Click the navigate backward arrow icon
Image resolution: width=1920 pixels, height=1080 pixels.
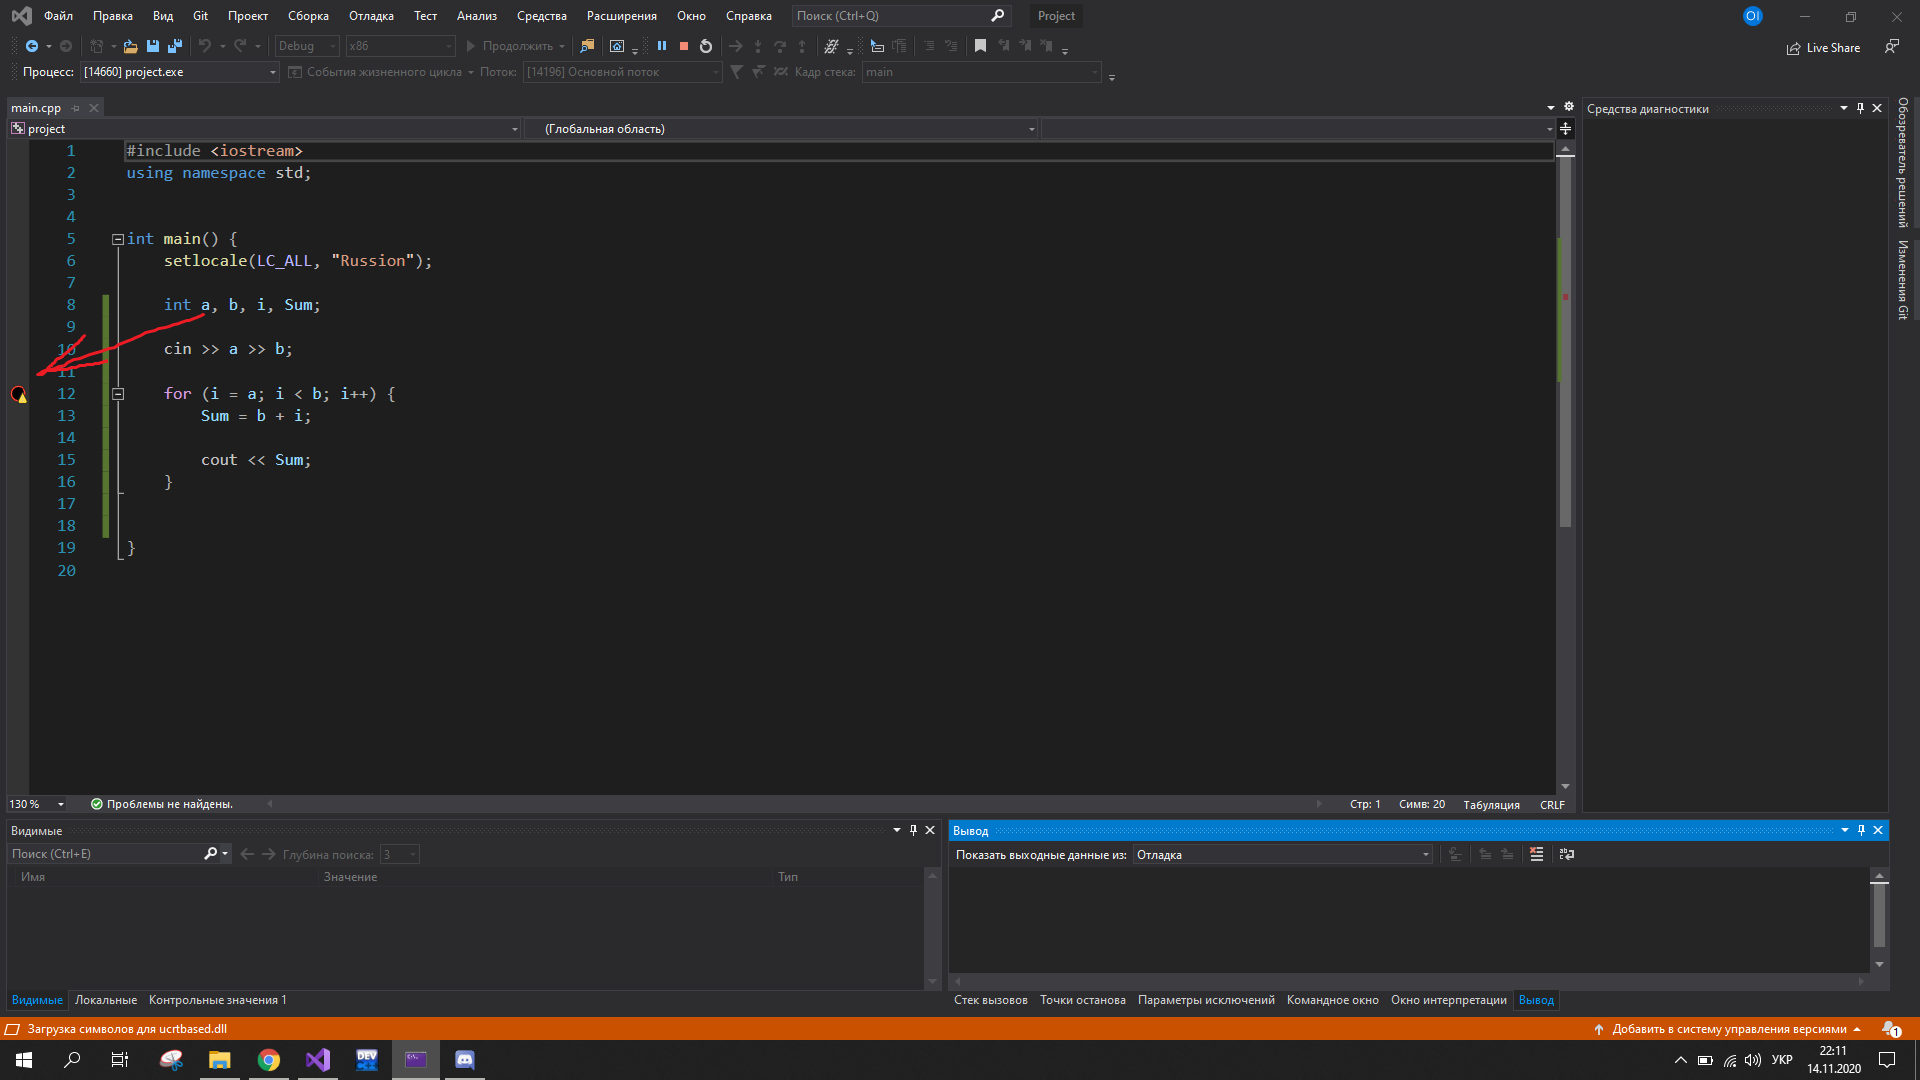click(x=32, y=46)
